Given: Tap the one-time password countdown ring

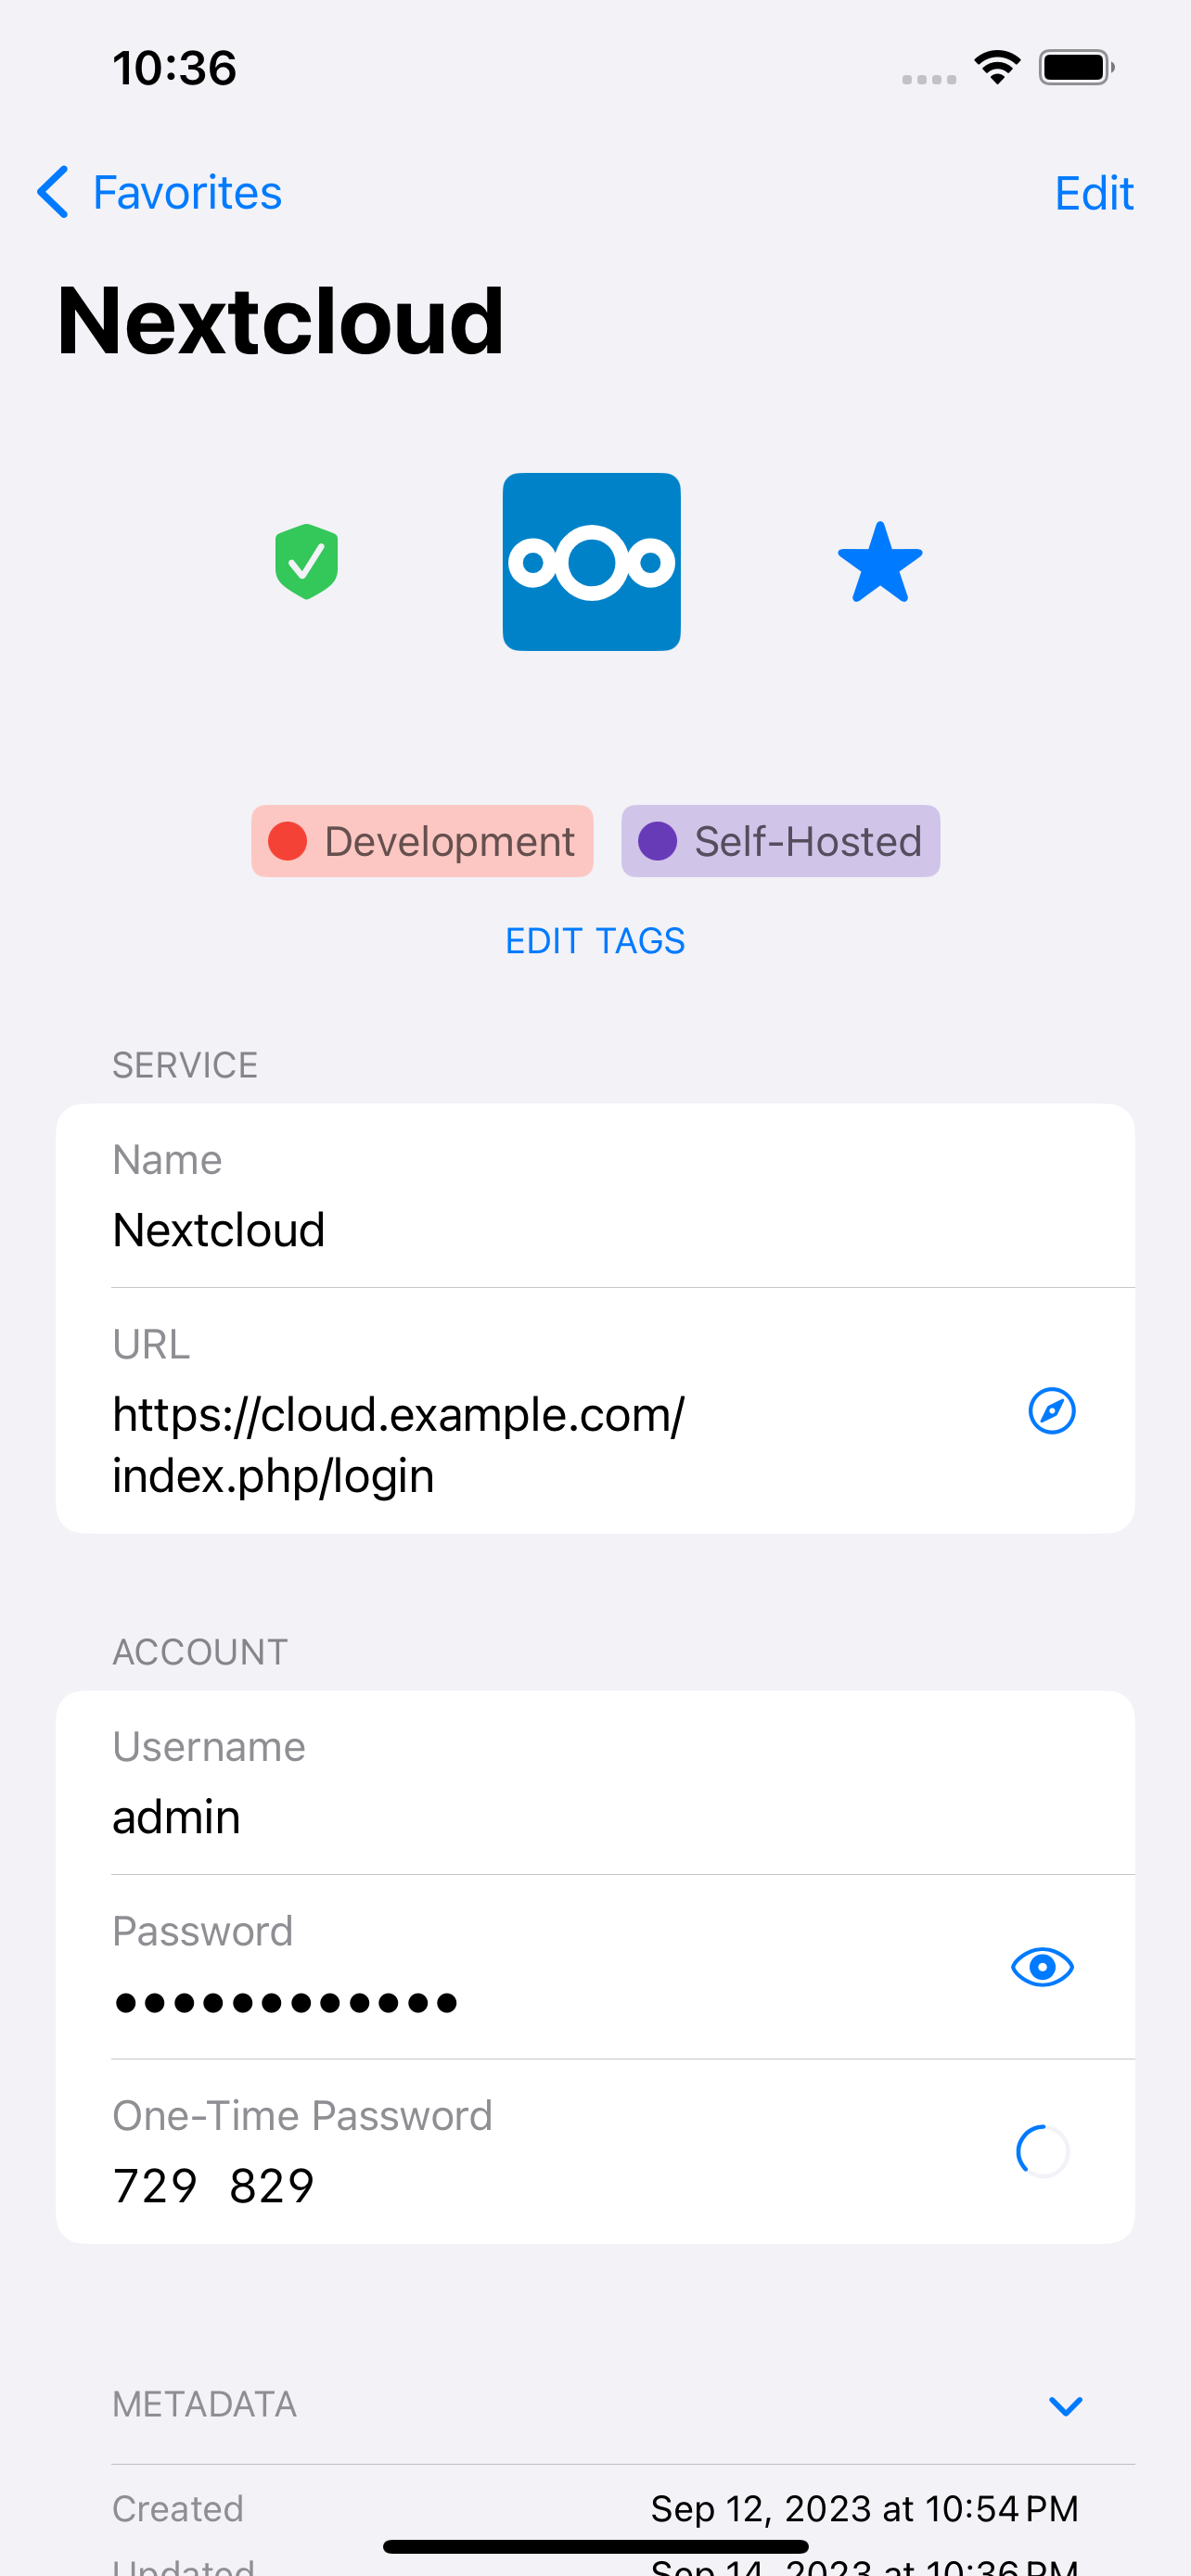Looking at the screenshot, I should [1042, 2151].
